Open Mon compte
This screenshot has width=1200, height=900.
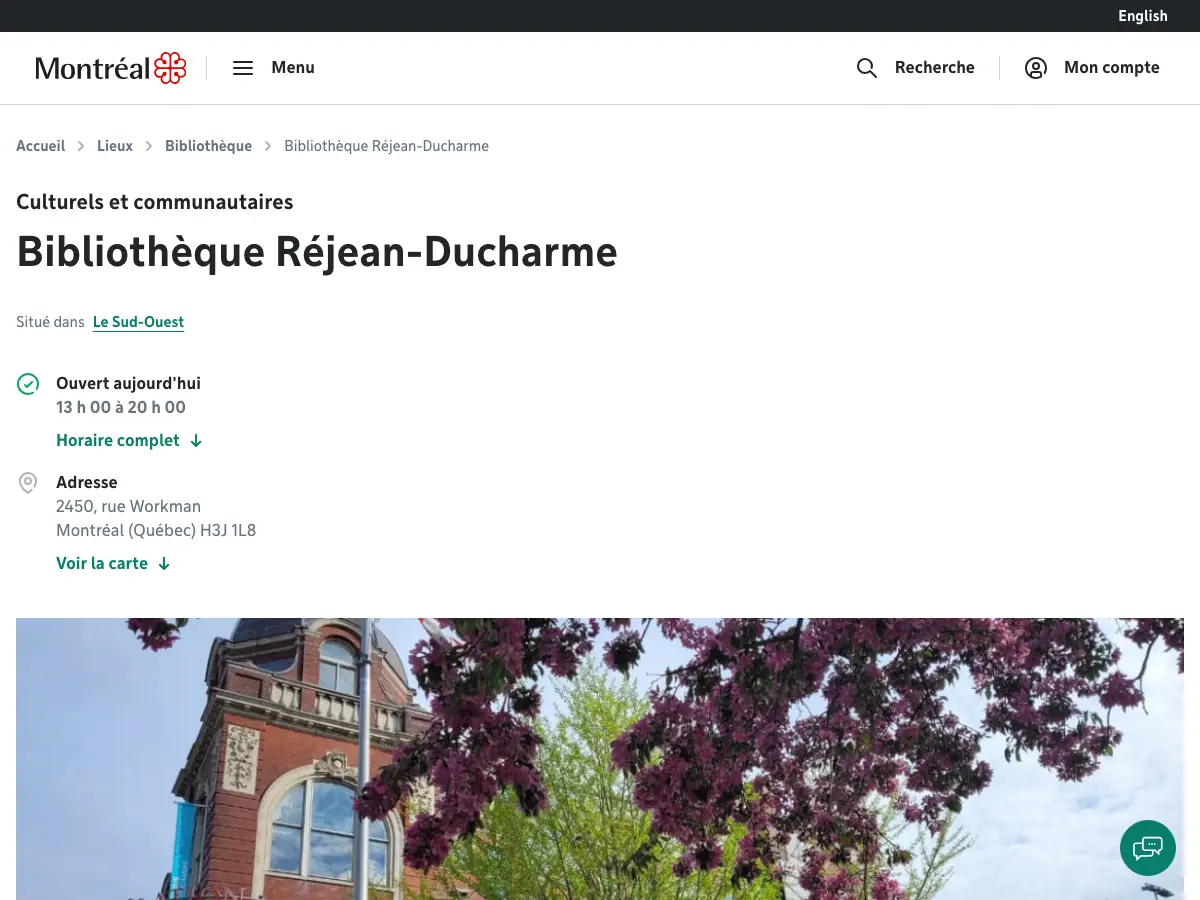(x=1112, y=68)
